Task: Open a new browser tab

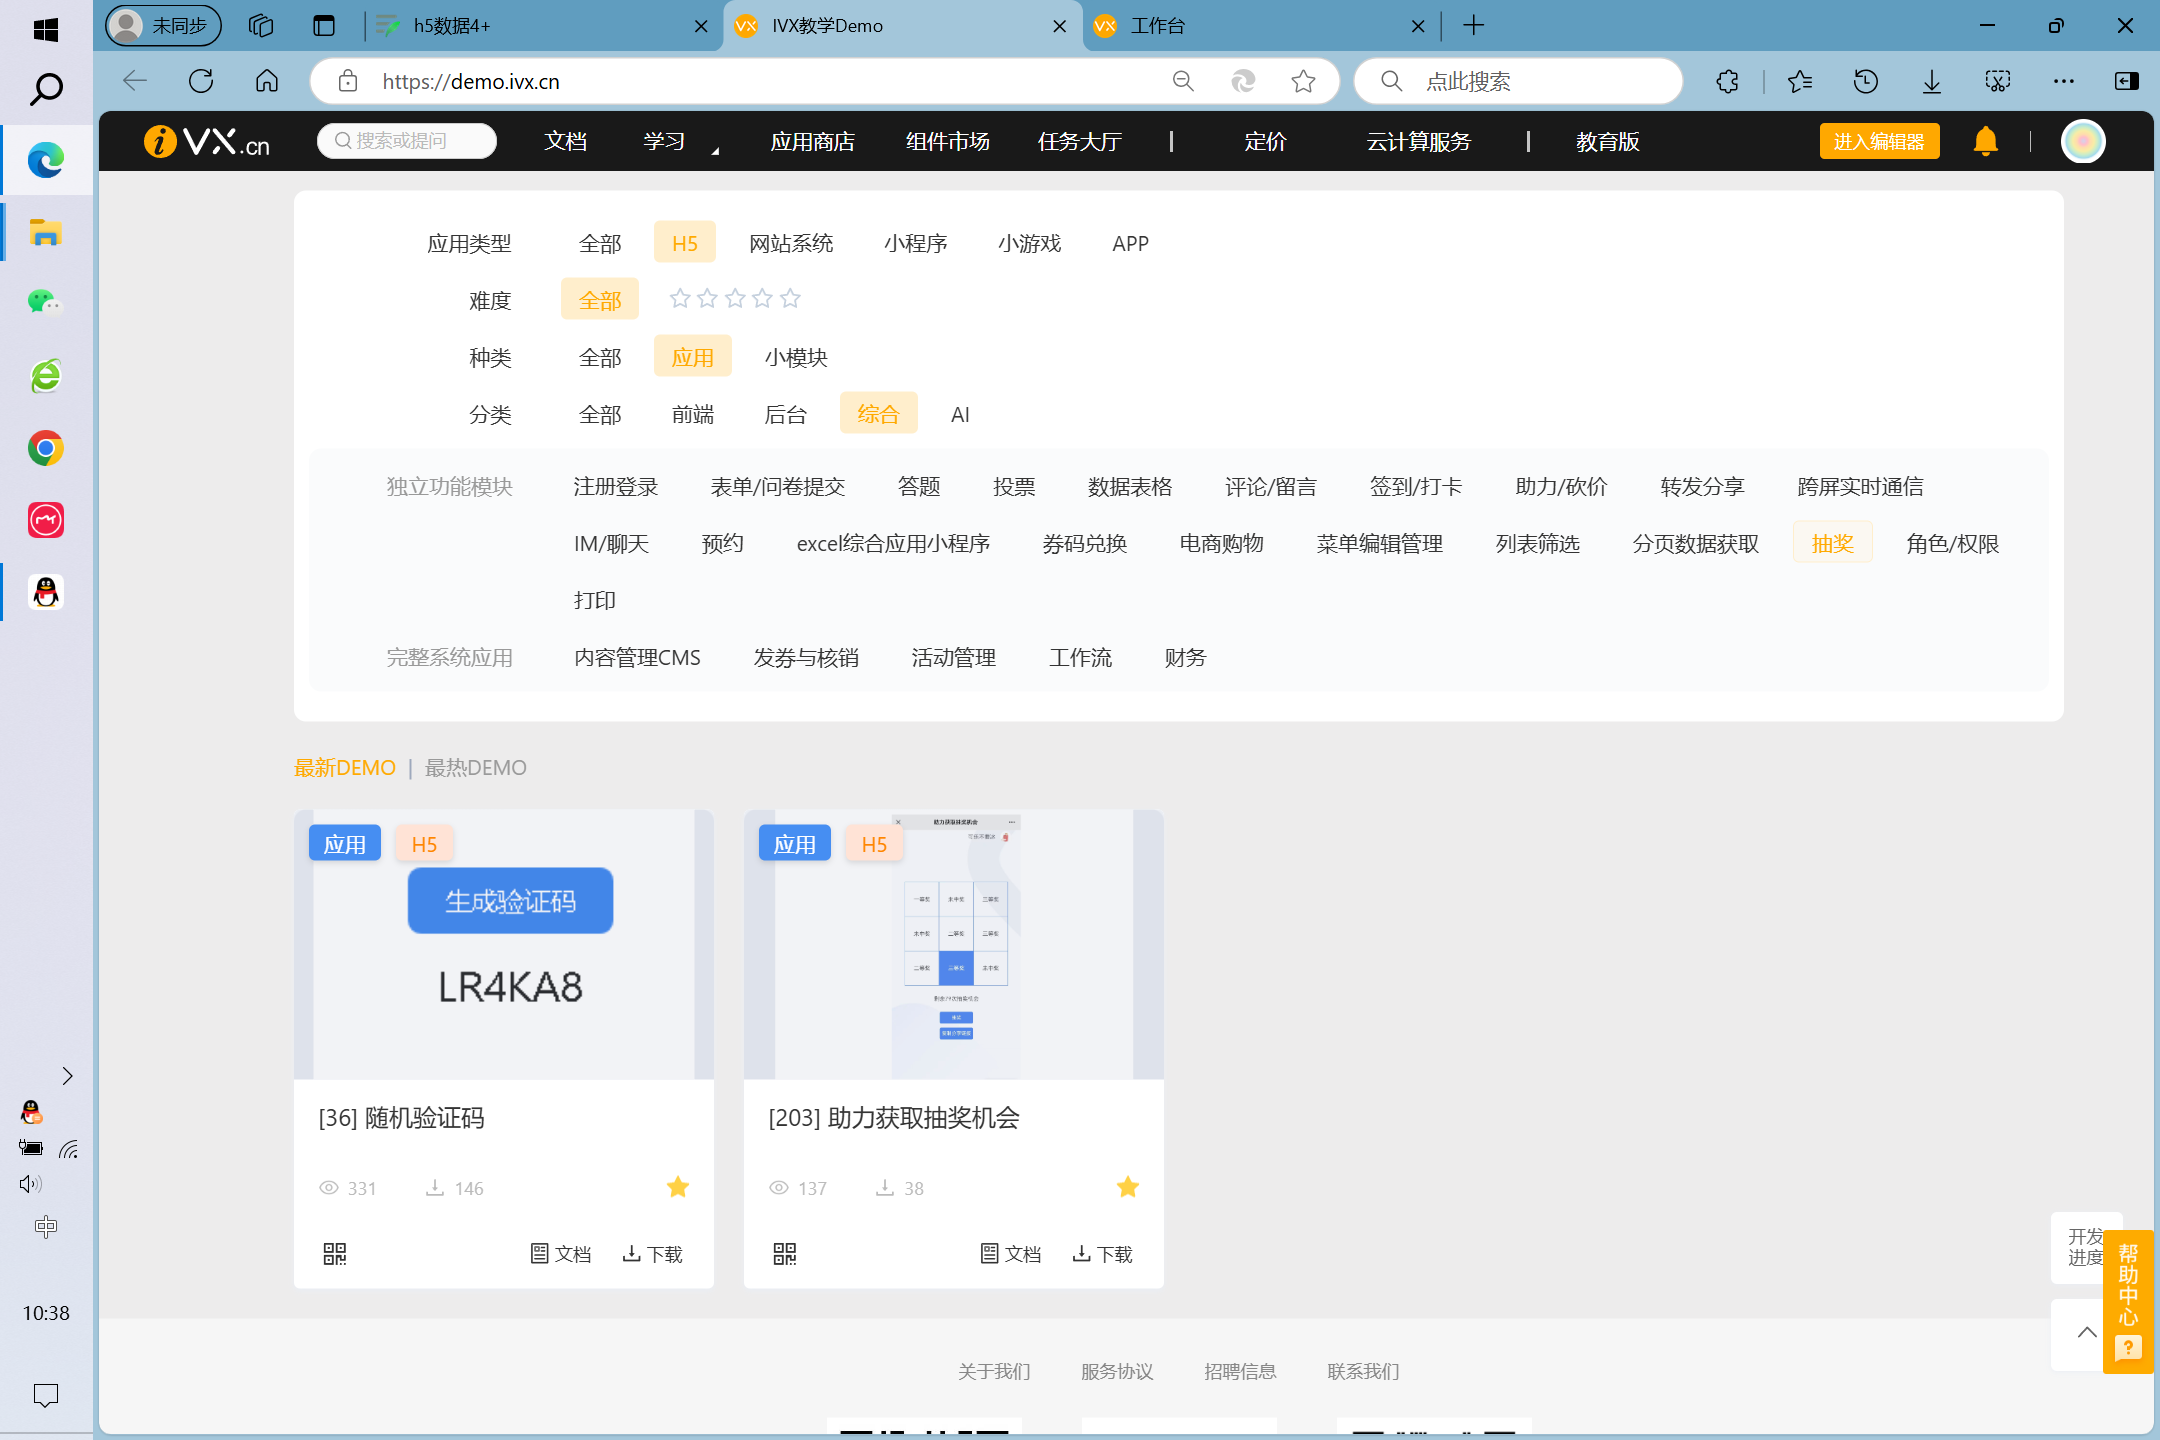Action: click(1474, 26)
